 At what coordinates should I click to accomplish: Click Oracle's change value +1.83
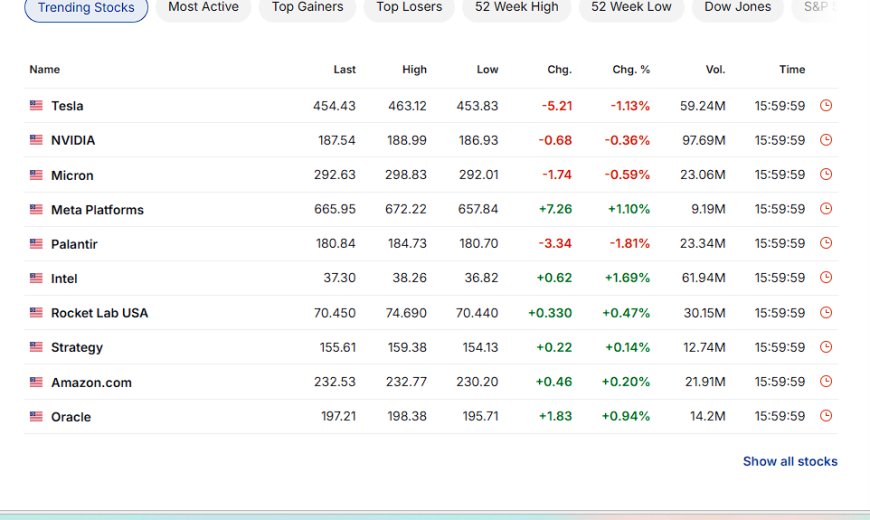tap(555, 416)
